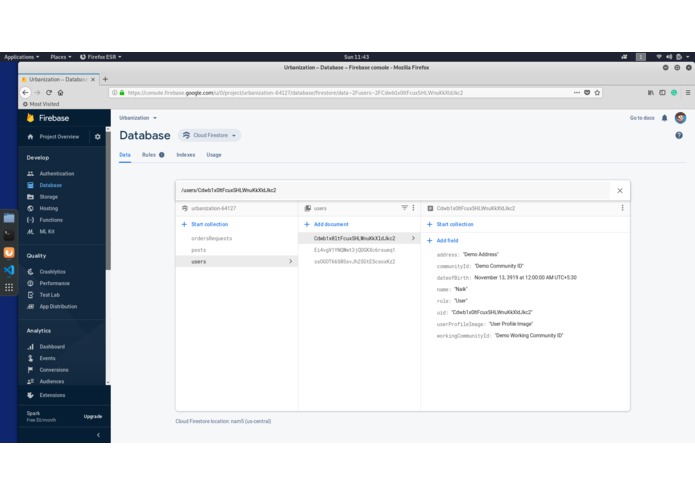Select the ordersRequests collection

(211, 238)
